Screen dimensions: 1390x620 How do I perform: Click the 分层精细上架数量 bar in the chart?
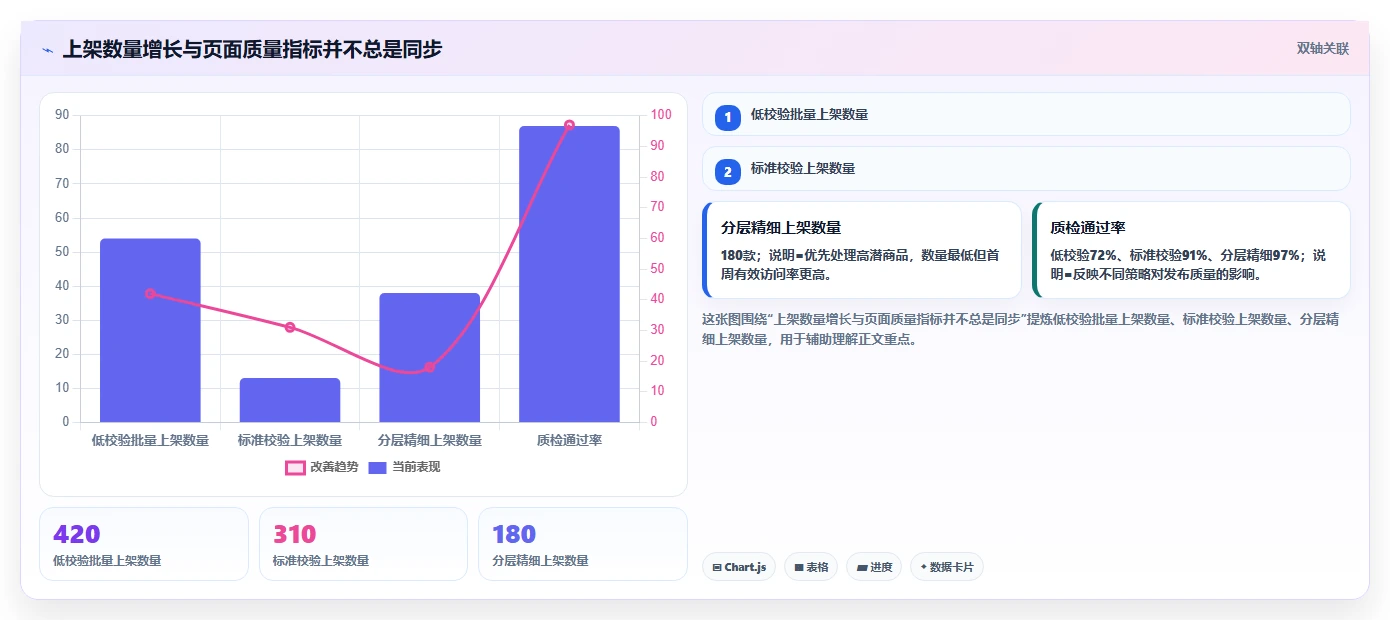point(430,357)
